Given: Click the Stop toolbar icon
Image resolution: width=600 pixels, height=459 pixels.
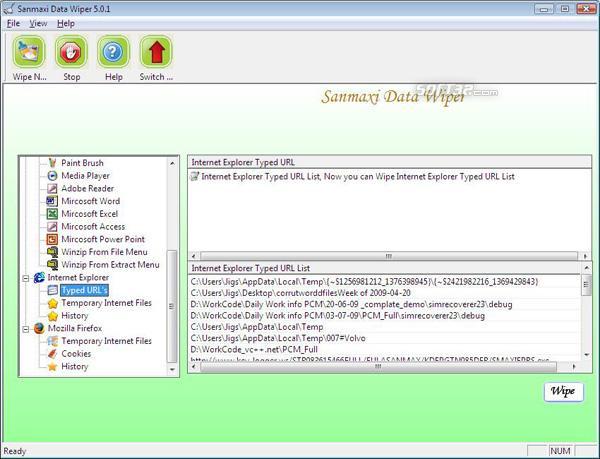Looking at the screenshot, I should 71,52.
